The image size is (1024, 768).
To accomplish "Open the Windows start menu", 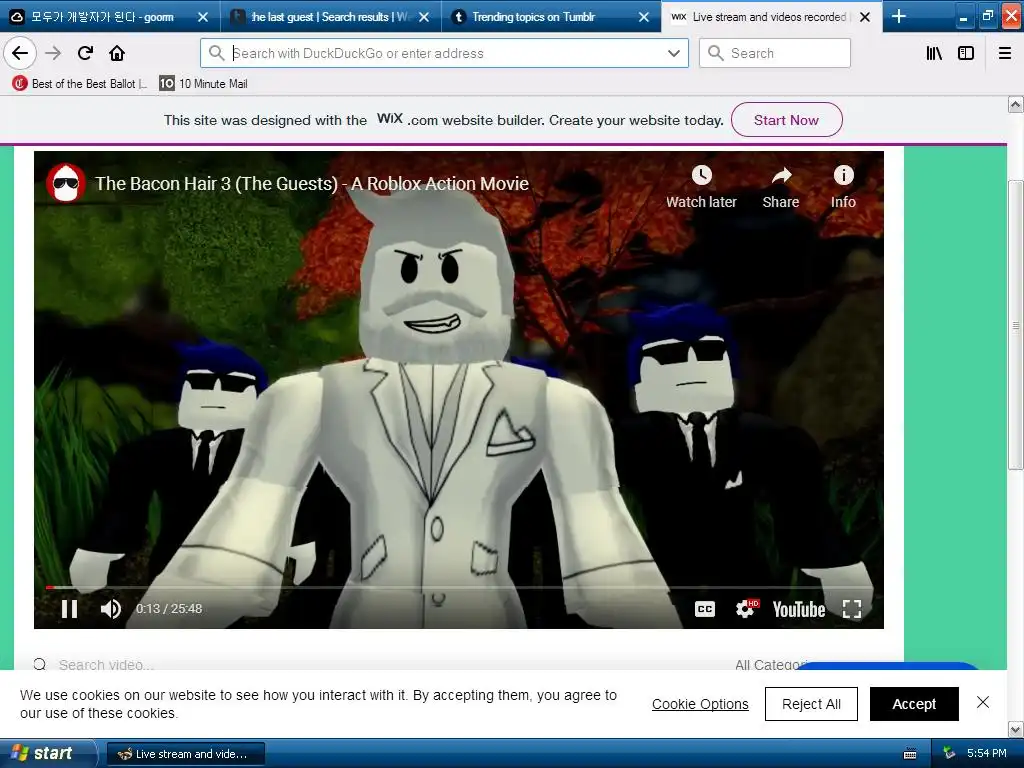I will click(47, 753).
